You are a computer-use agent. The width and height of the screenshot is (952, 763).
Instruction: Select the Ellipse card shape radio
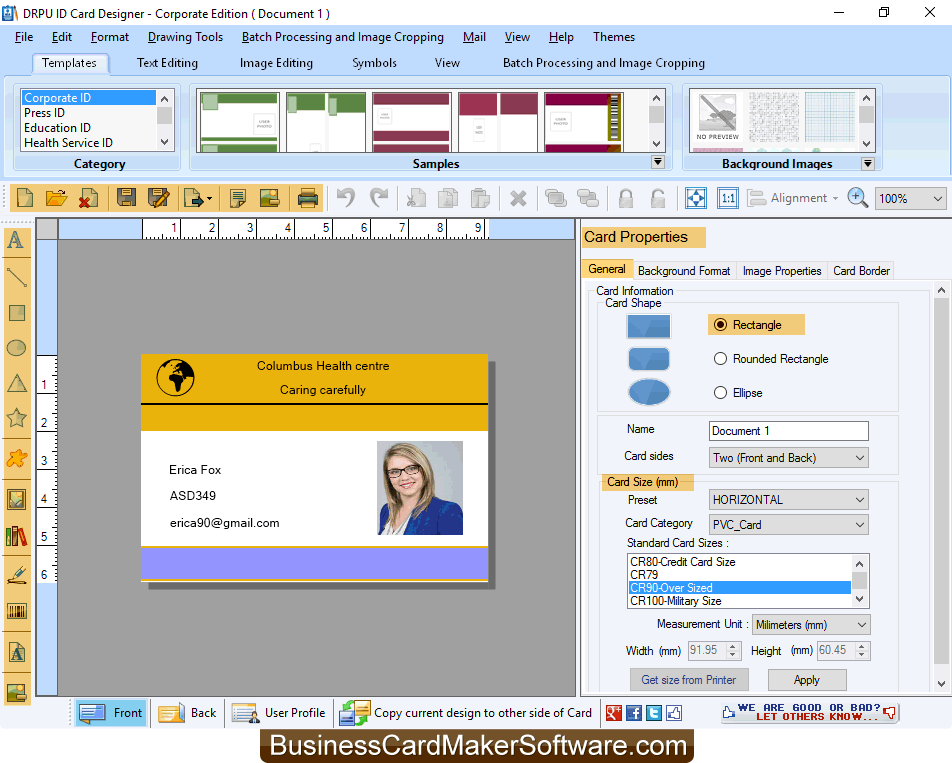(720, 393)
